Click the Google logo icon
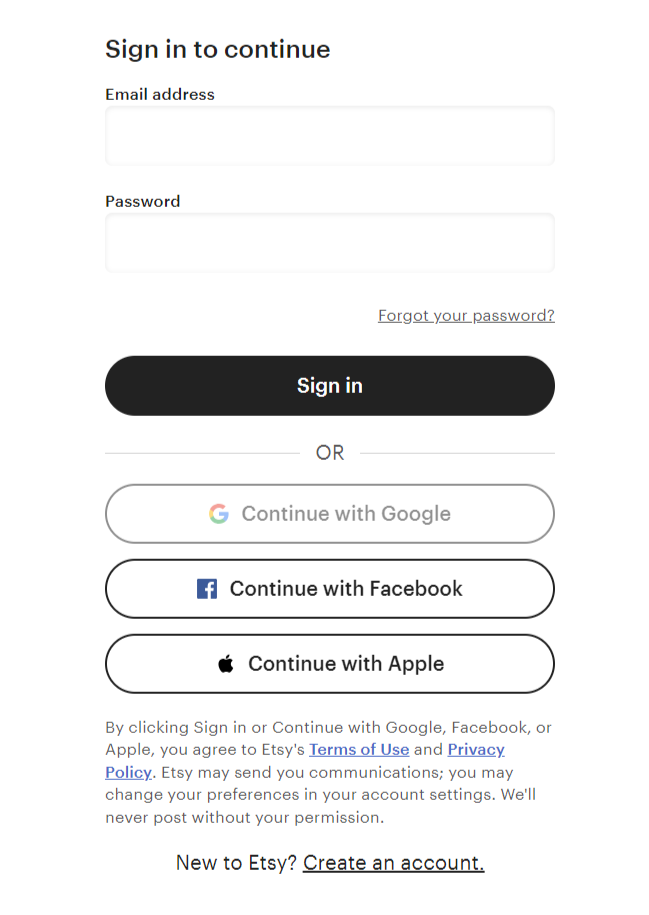Viewport: 649px width, 915px height. tap(219, 514)
